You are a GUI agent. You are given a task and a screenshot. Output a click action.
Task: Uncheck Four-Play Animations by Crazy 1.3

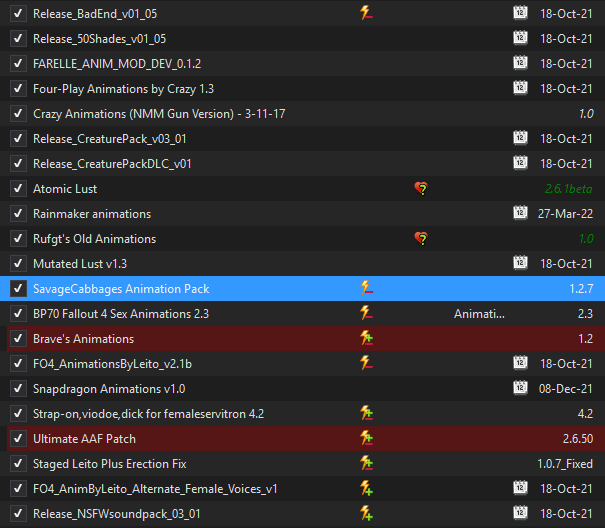18,89
